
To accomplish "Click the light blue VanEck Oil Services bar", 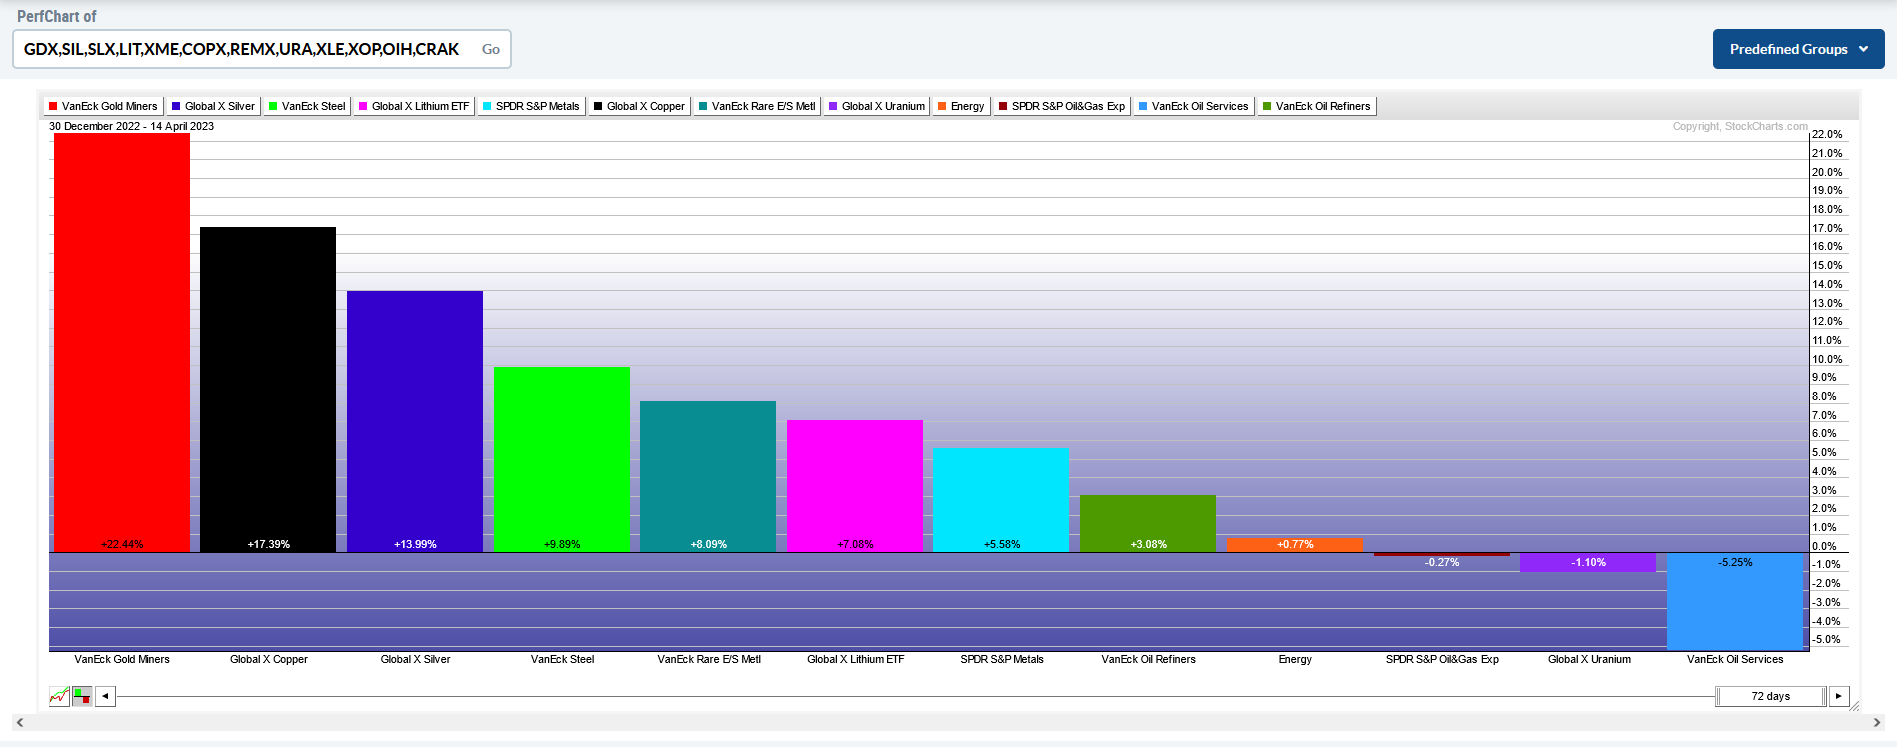I will pyautogui.click(x=1735, y=601).
